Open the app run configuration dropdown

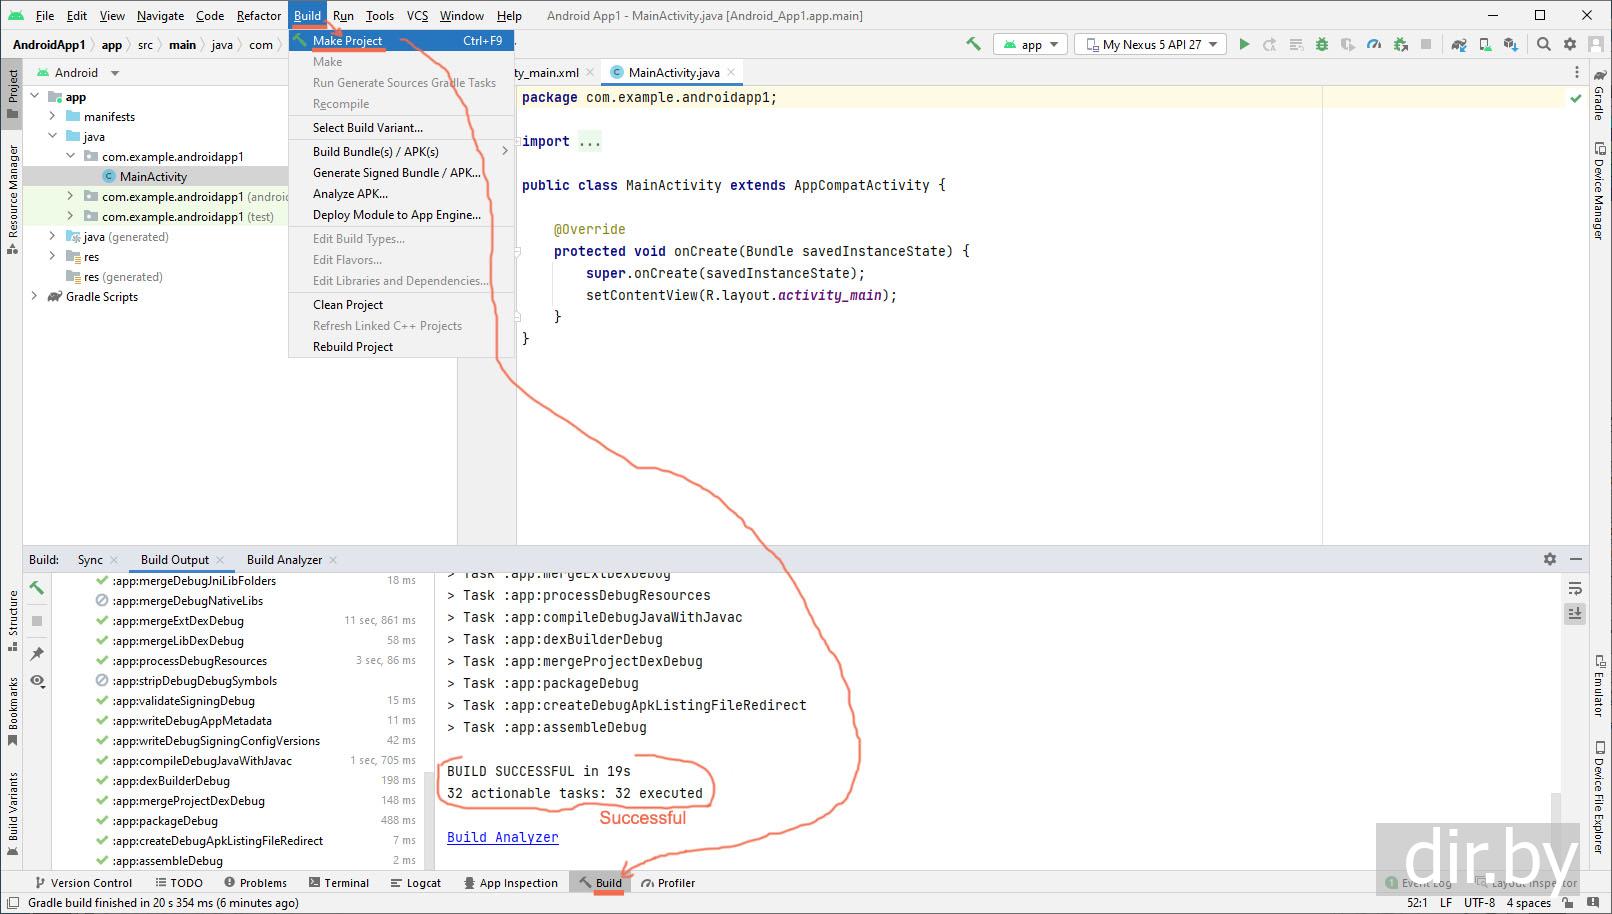point(1030,44)
